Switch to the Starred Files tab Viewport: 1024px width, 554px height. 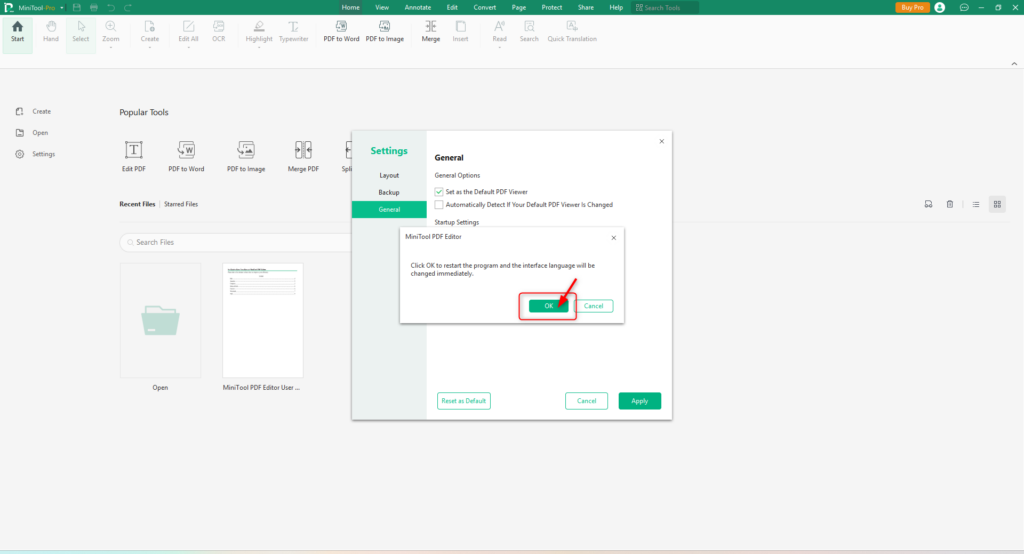(181, 204)
